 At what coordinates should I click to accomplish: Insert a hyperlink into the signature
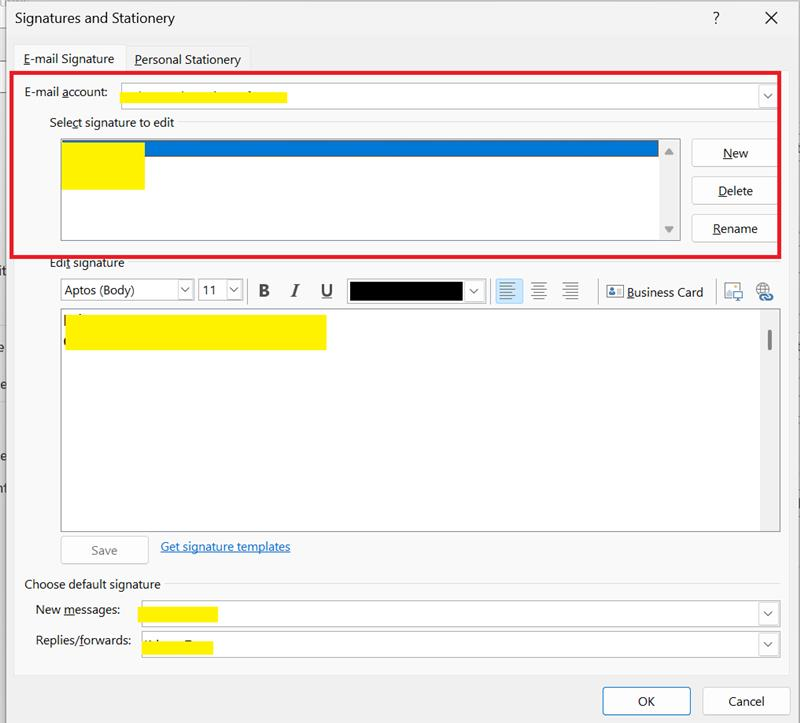pyautogui.click(x=764, y=291)
